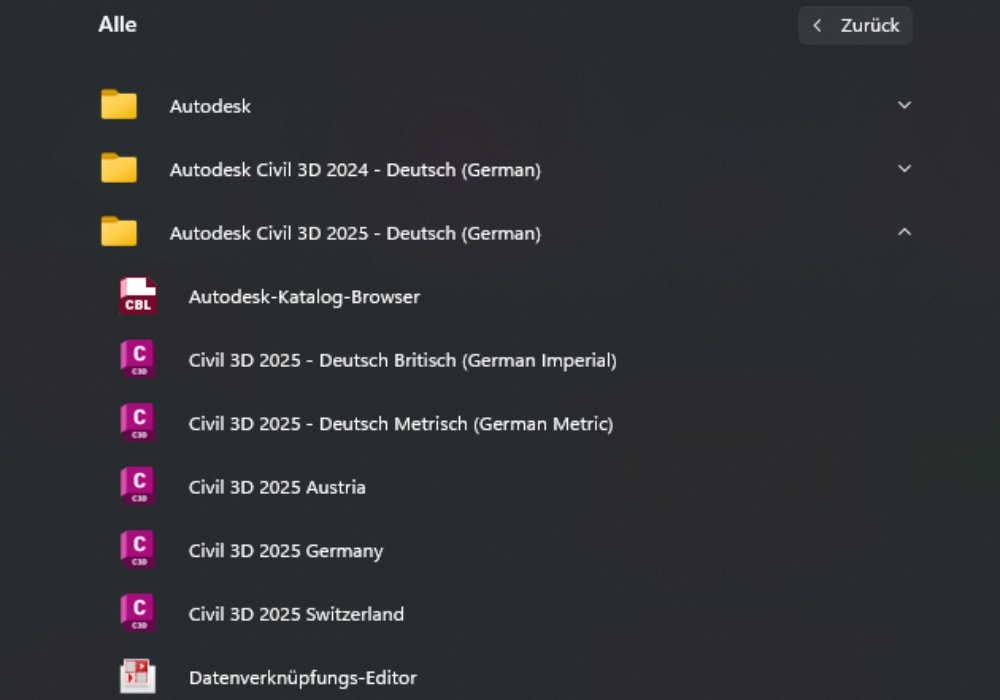
Task: Go back with the Zurück button
Action: [x=855, y=26]
